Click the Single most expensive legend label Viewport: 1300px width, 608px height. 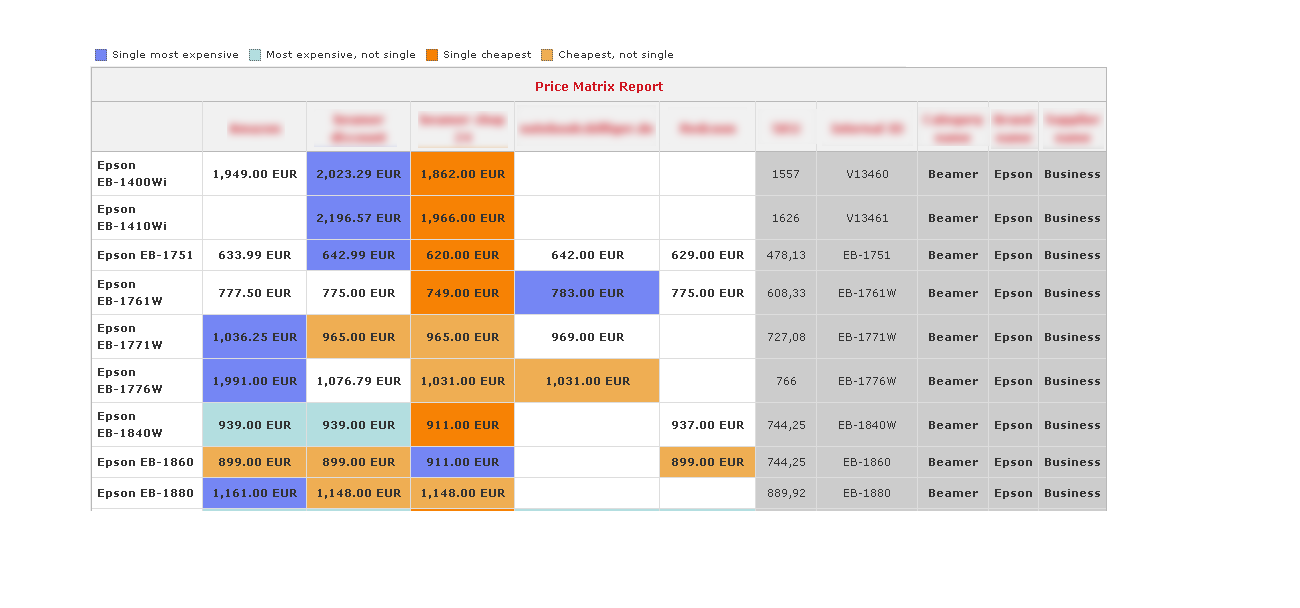coord(175,55)
